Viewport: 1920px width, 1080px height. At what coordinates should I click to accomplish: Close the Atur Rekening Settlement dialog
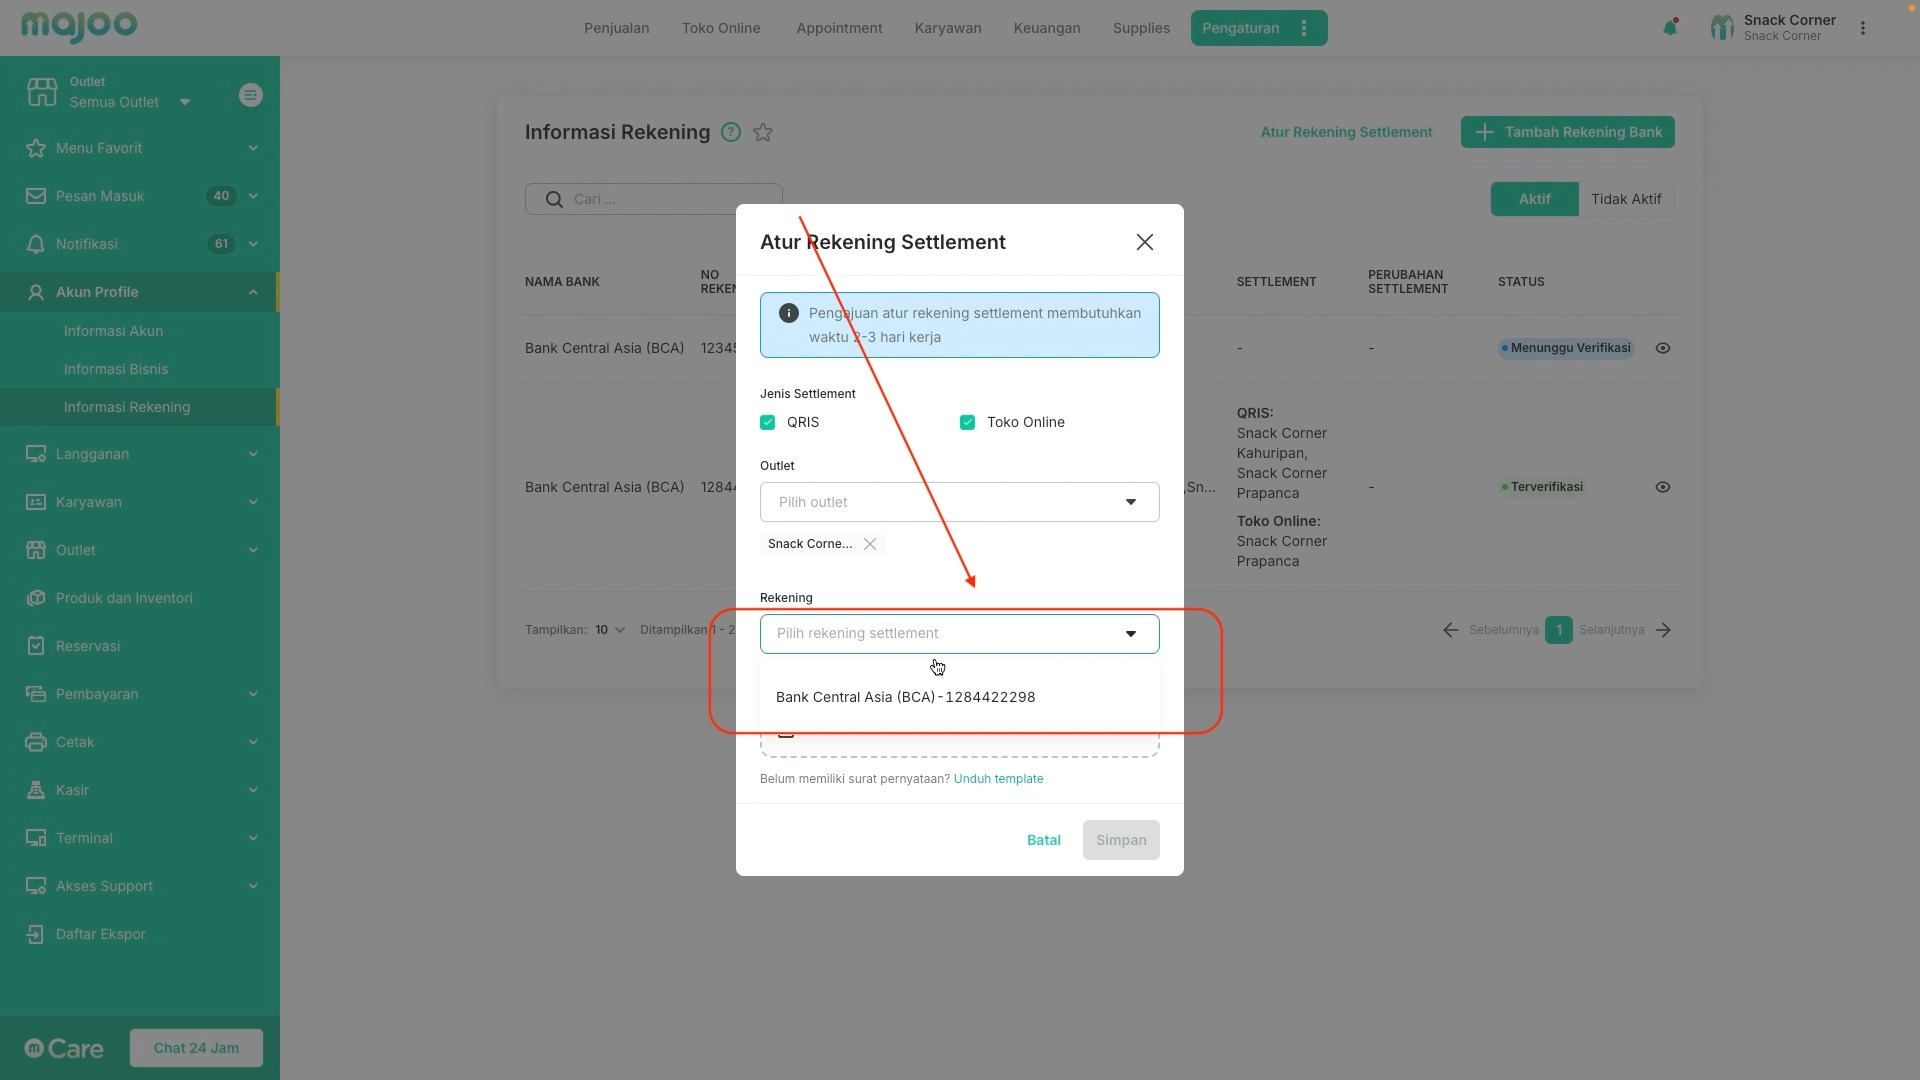(1145, 243)
